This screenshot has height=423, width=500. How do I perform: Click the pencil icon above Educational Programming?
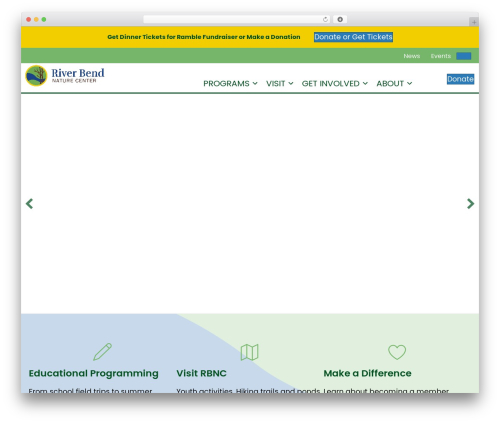click(102, 352)
